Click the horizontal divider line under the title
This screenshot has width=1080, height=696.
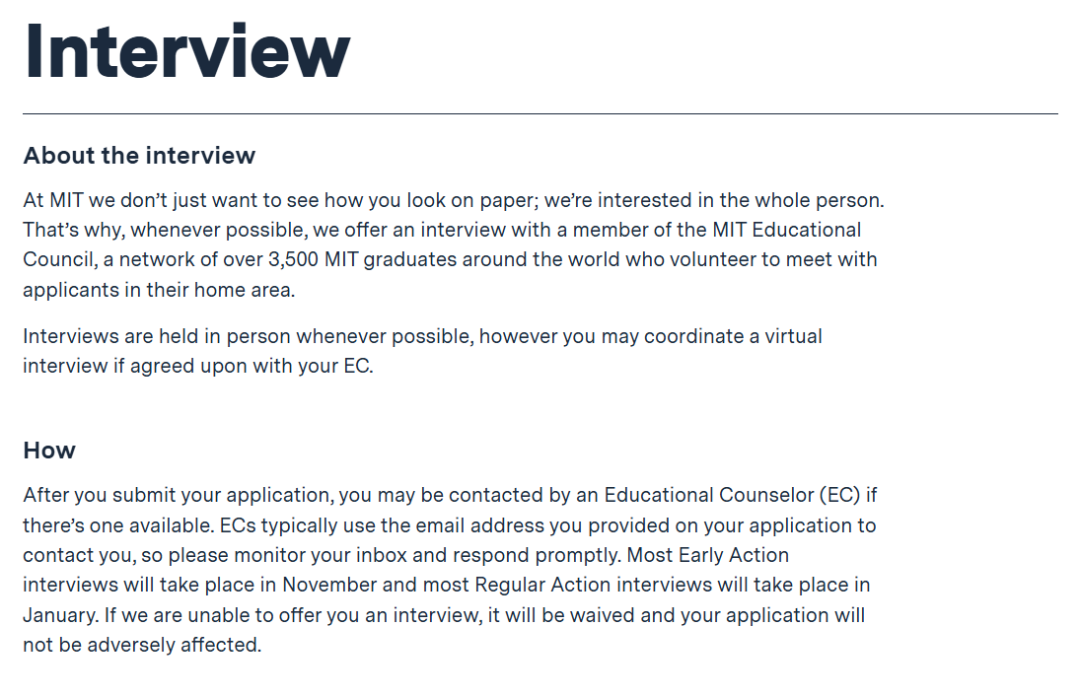[540, 114]
